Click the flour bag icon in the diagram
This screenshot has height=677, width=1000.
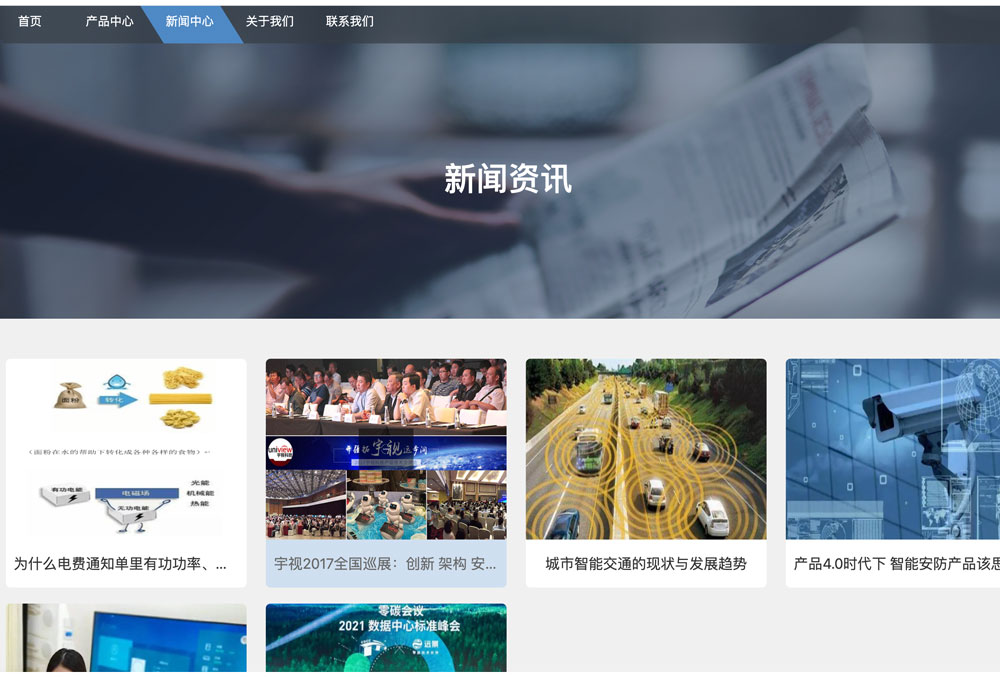pyautogui.click(x=69, y=394)
